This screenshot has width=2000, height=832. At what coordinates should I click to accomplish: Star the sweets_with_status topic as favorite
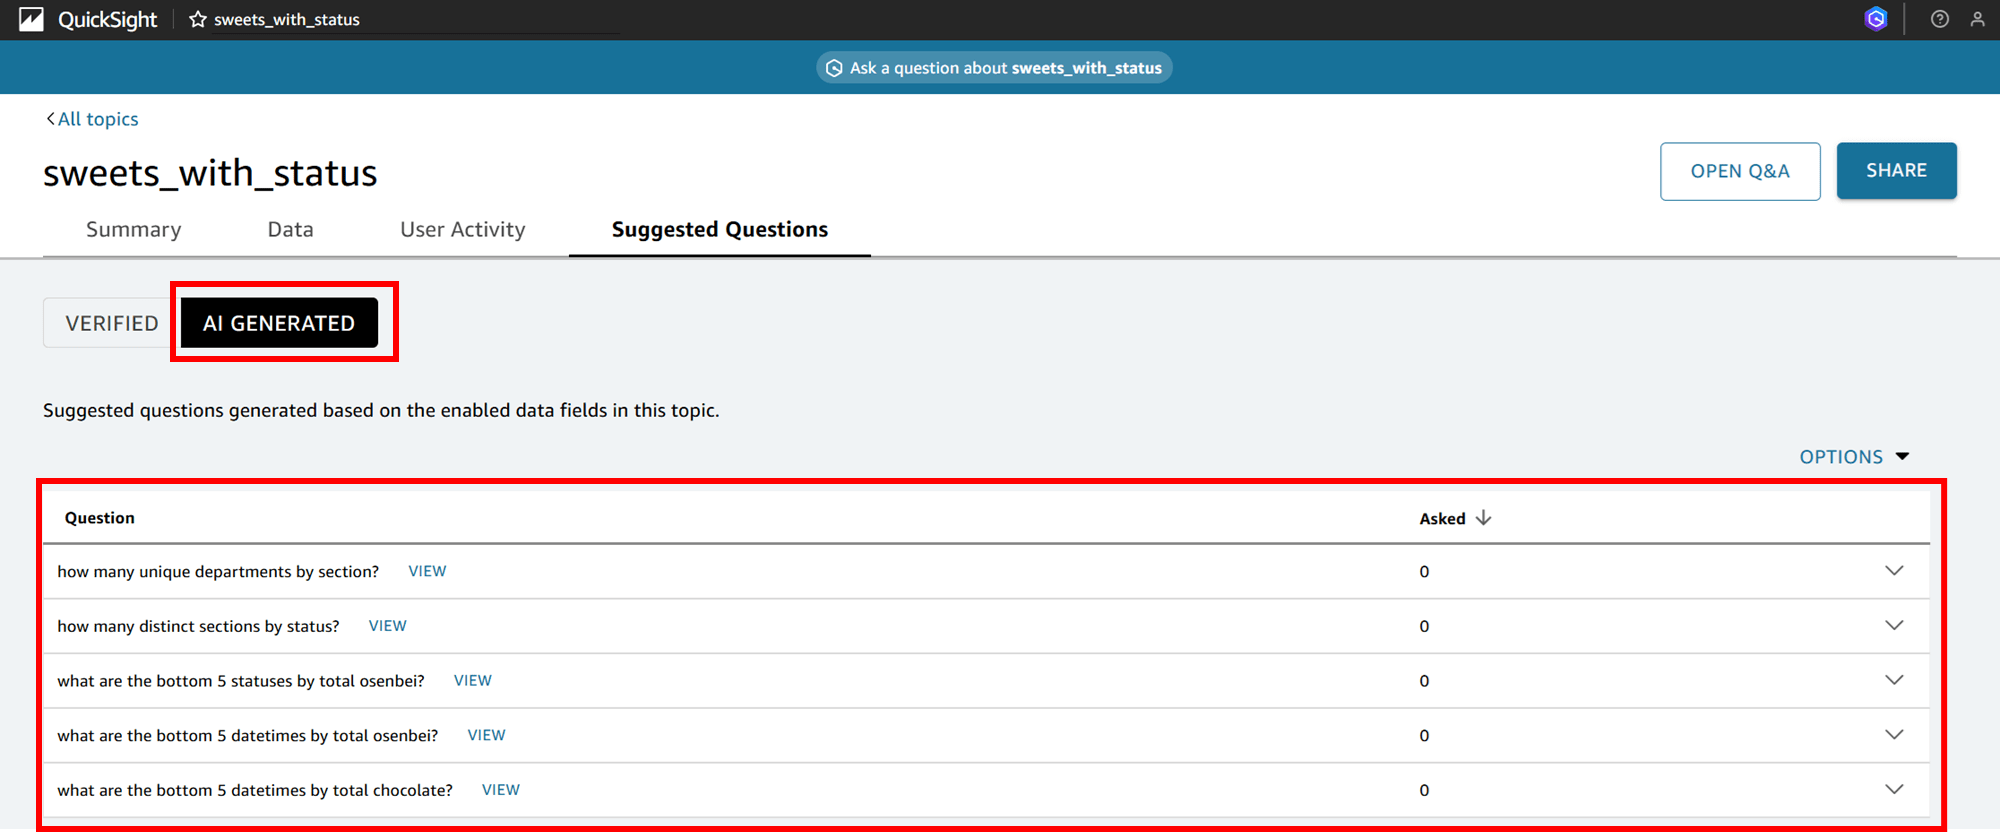[198, 19]
